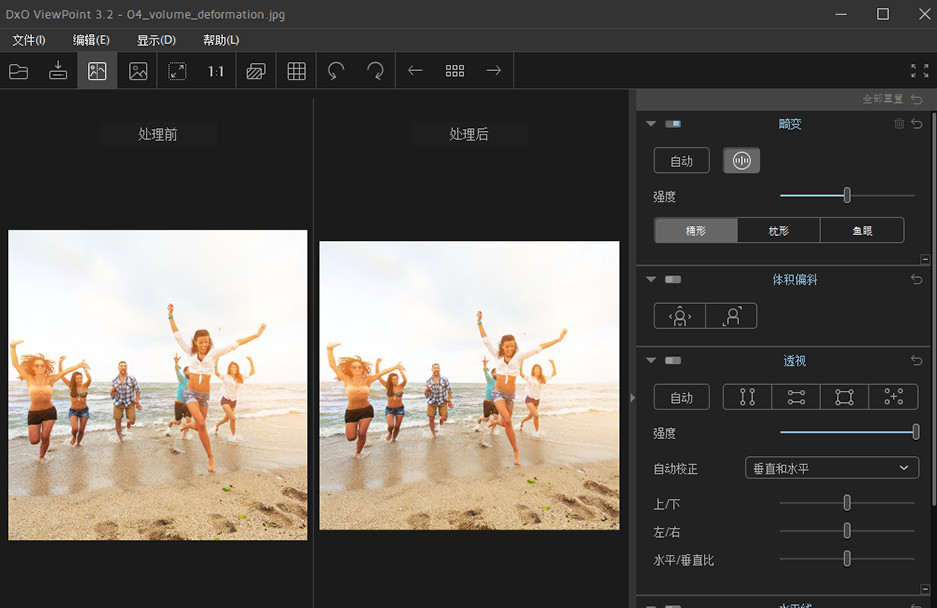Click the 自动 button in the 透视 panel
937x608 pixels.
click(682, 397)
